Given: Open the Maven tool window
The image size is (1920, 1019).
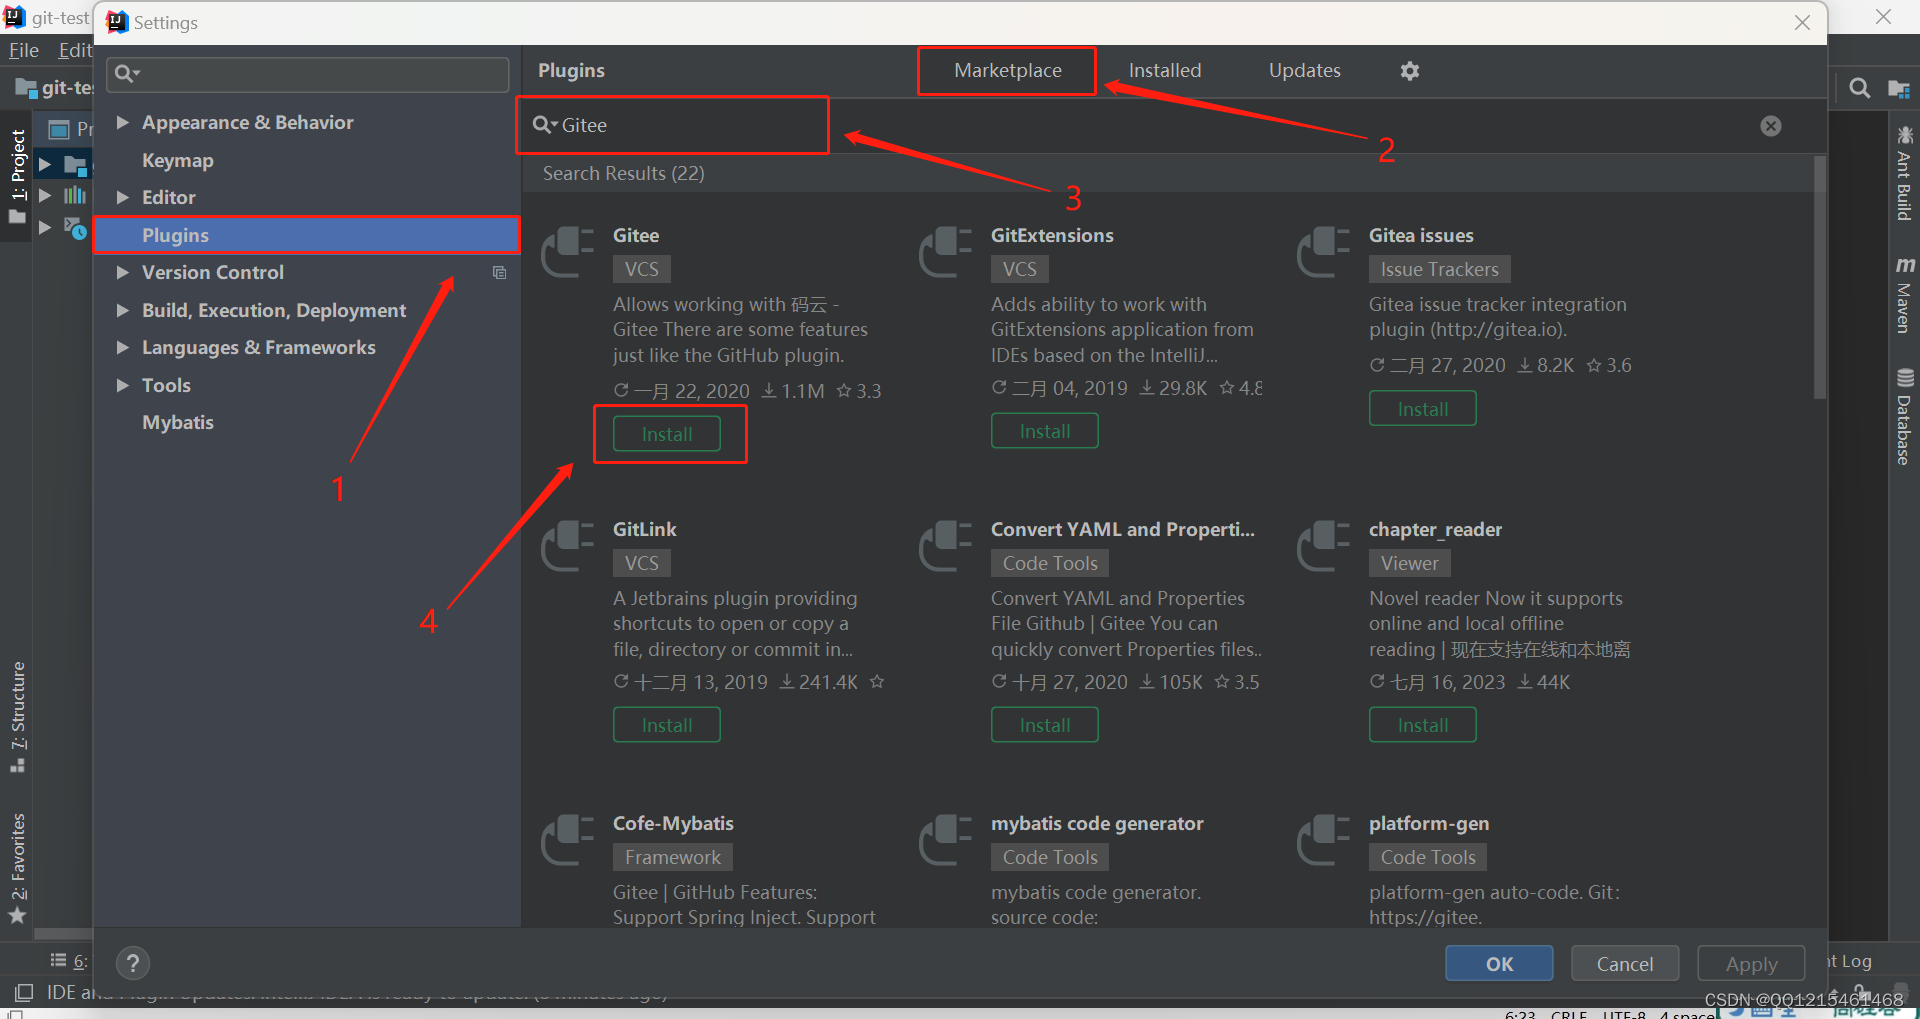Looking at the screenshot, I should 1904,295.
